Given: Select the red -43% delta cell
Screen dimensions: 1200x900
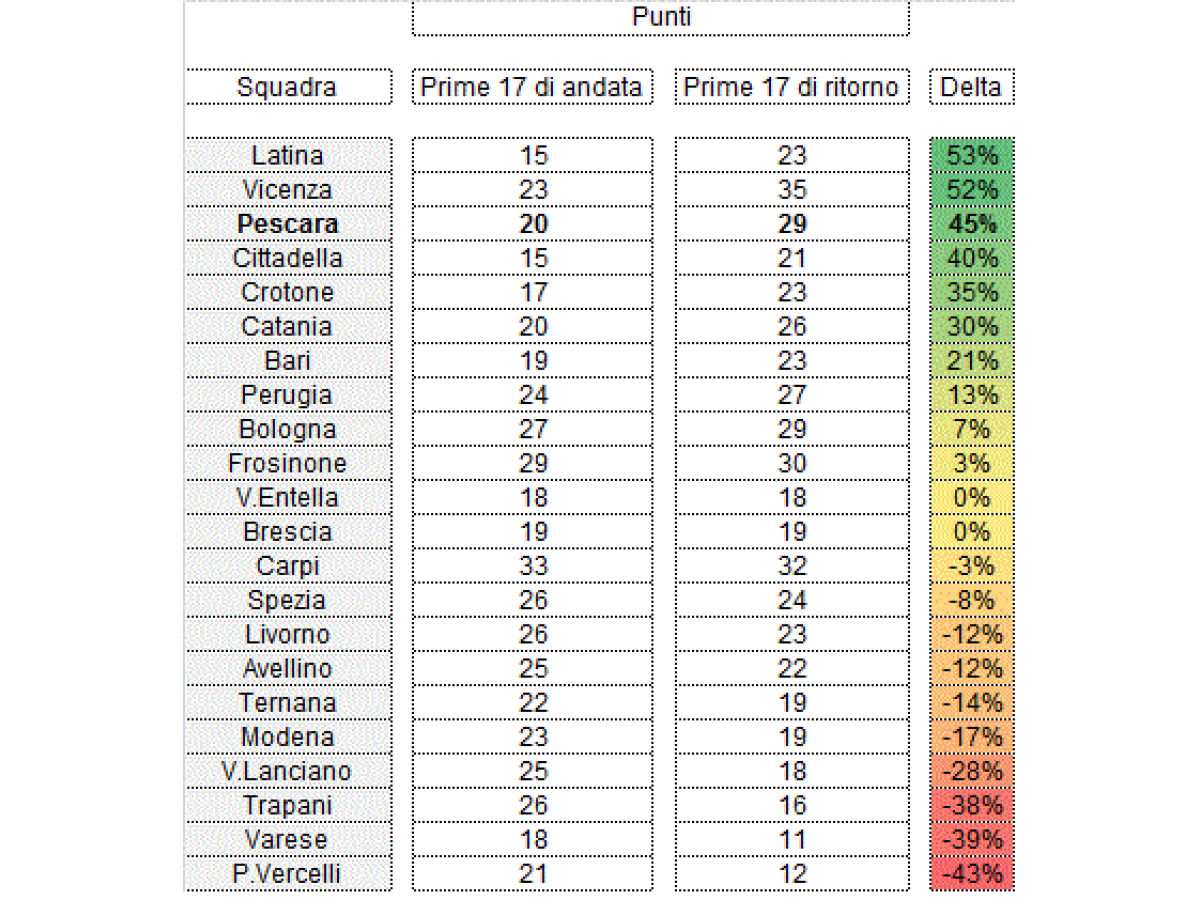Looking at the screenshot, I should [971, 874].
